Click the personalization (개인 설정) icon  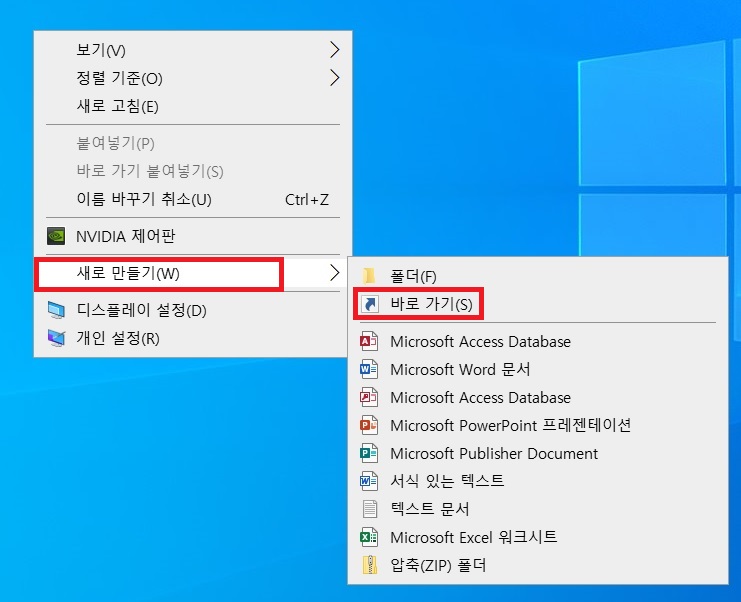pyautogui.click(x=56, y=338)
